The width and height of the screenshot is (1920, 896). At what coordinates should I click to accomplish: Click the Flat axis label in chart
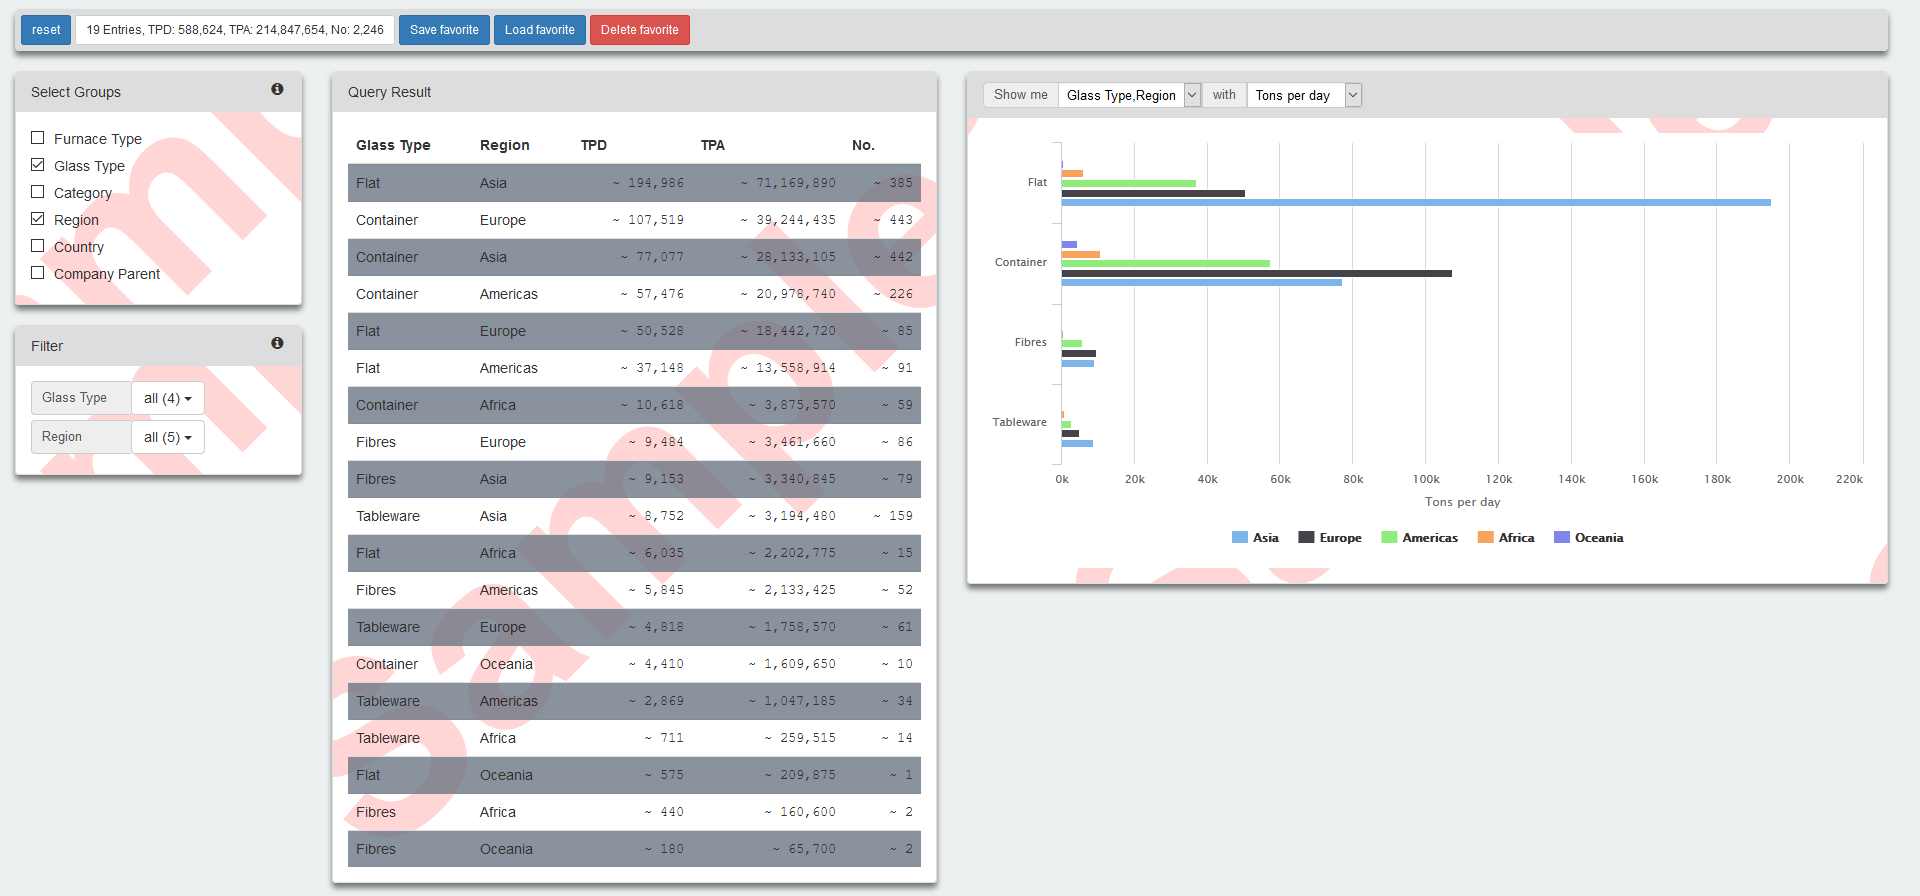(x=1037, y=182)
